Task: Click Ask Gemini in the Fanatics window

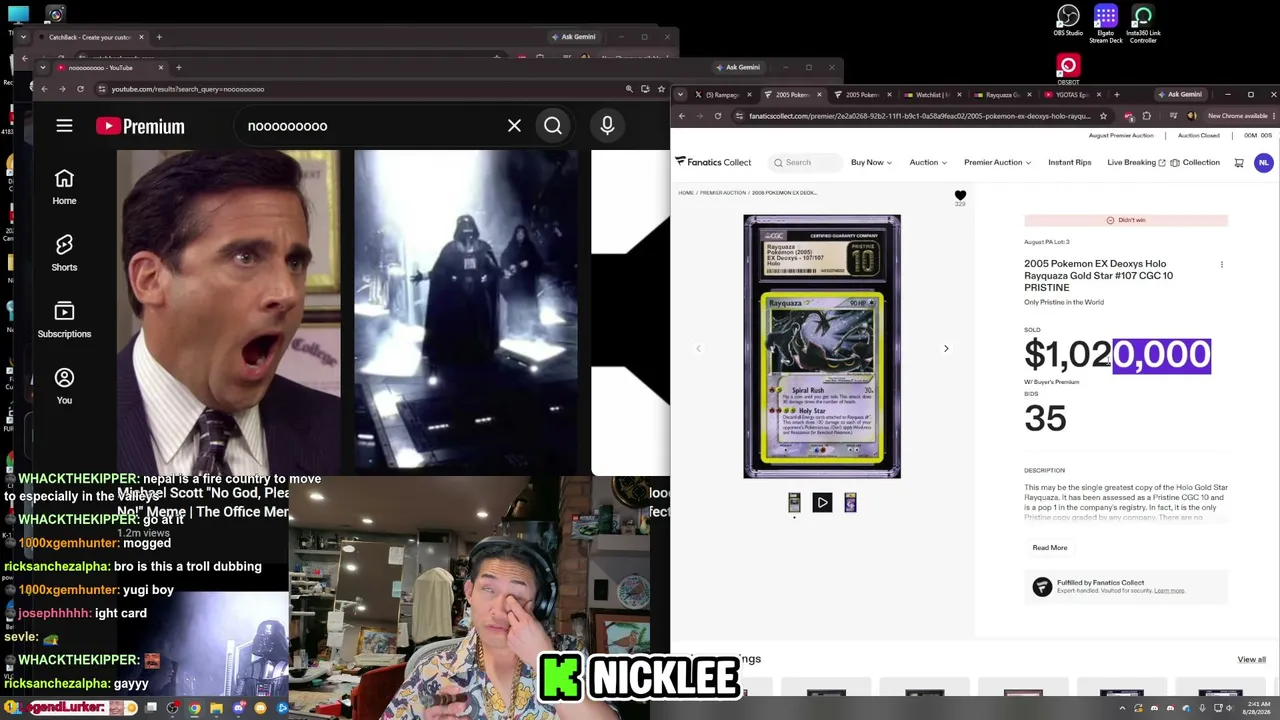Action: point(1180,95)
